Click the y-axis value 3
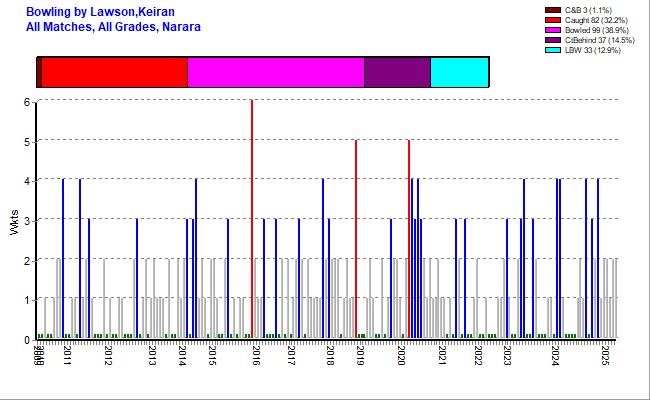Image resolution: width=650 pixels, height=400 pixels. (27, 221)
